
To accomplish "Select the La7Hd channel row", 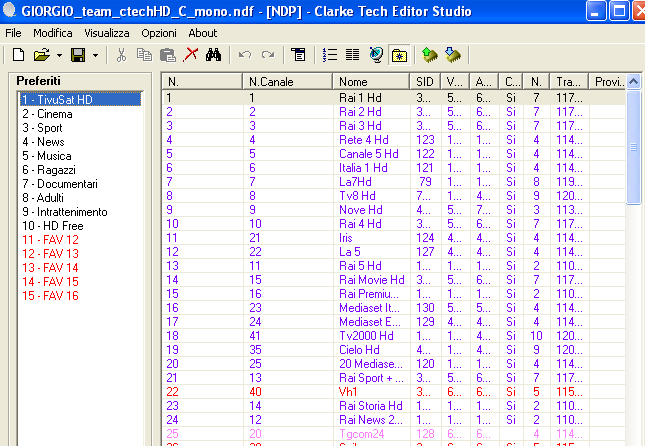I will 394,182.
